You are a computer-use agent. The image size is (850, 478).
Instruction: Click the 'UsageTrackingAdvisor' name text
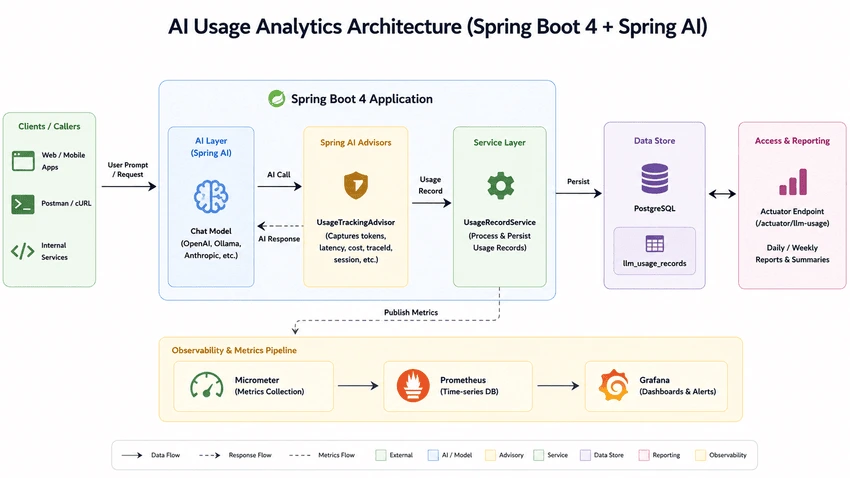coord(356,222)
